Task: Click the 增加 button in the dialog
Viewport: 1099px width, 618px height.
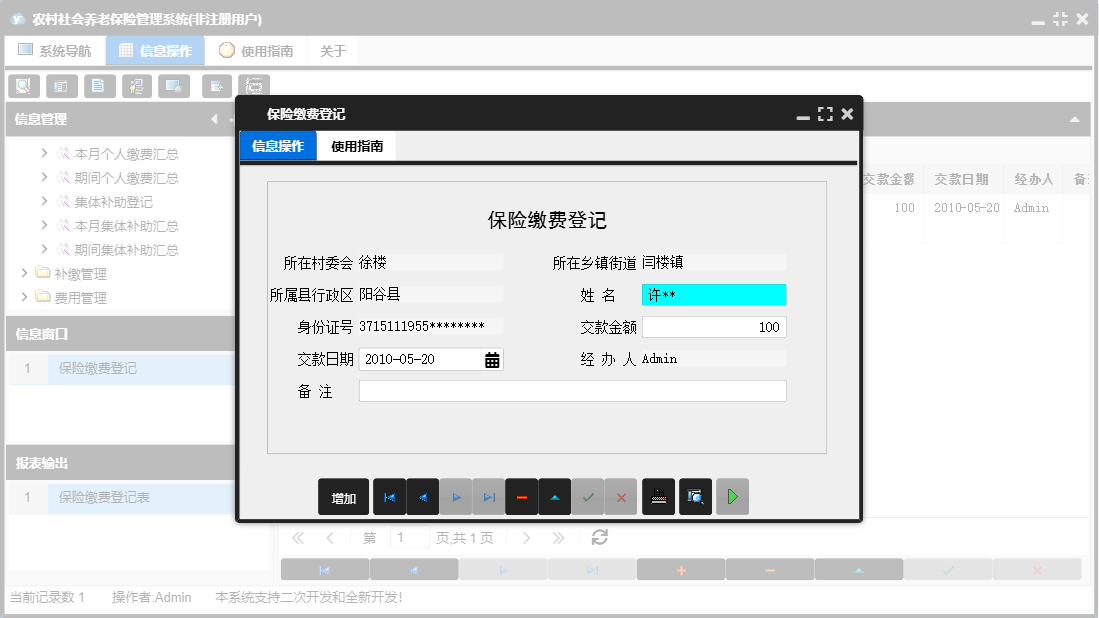Action: click(343, 496)
